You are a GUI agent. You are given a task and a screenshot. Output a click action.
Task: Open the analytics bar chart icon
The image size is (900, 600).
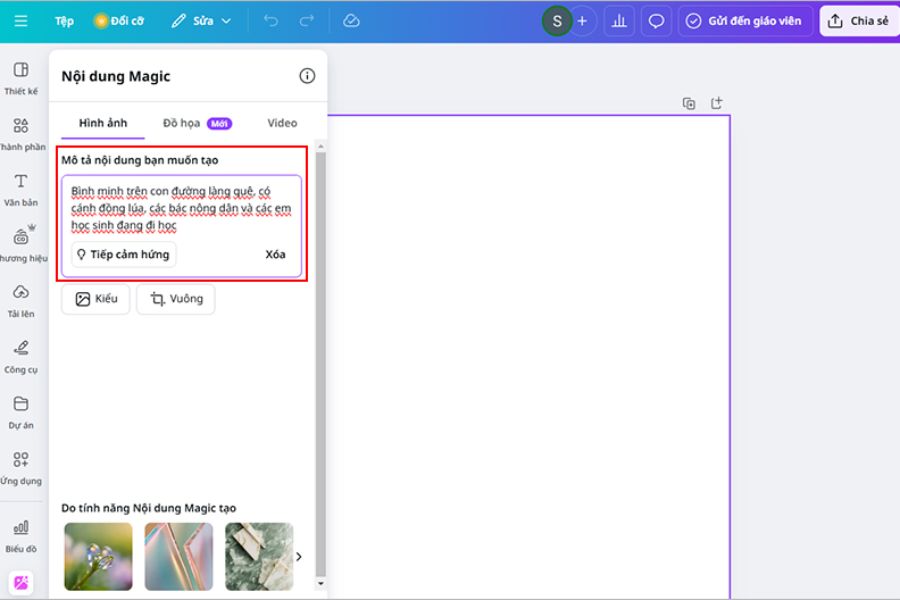tap(619, 21)
